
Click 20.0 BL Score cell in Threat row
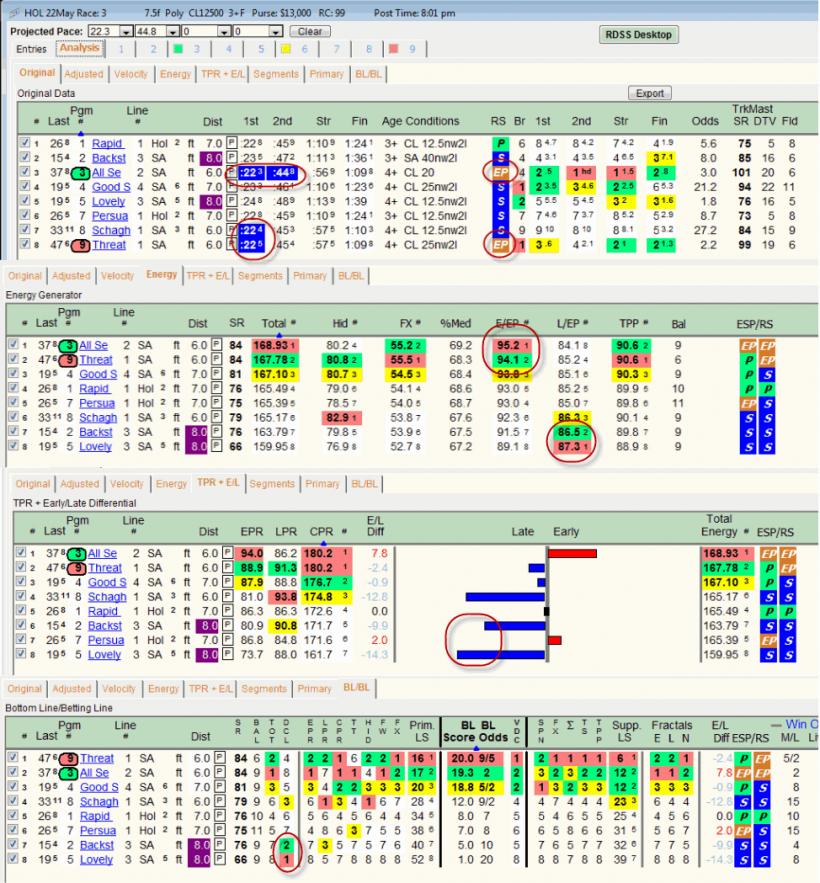coord(462,758)
